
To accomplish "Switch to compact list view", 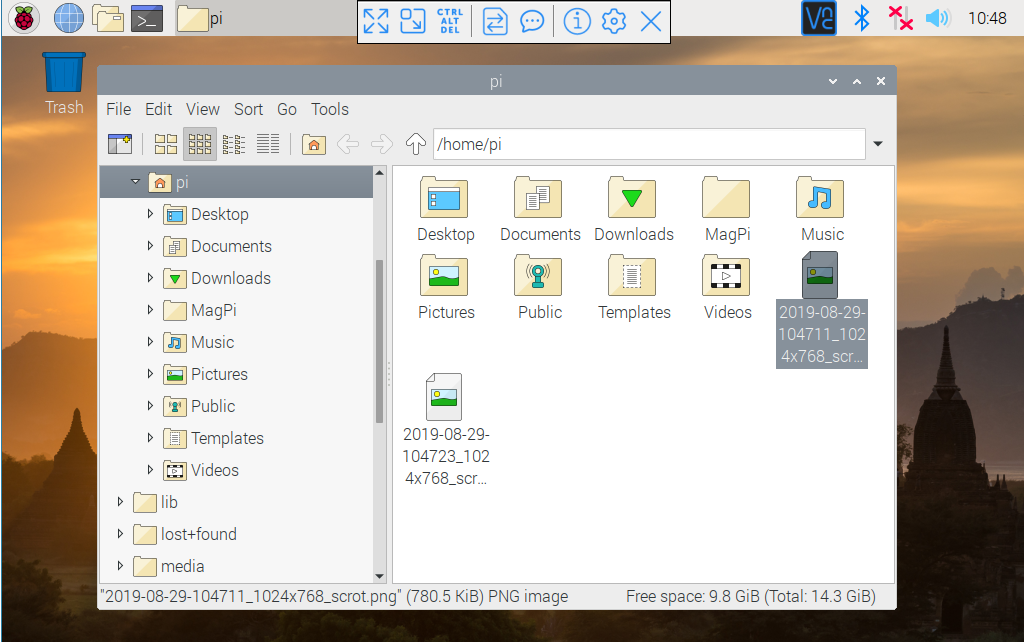I will click(x=234, y=143).
